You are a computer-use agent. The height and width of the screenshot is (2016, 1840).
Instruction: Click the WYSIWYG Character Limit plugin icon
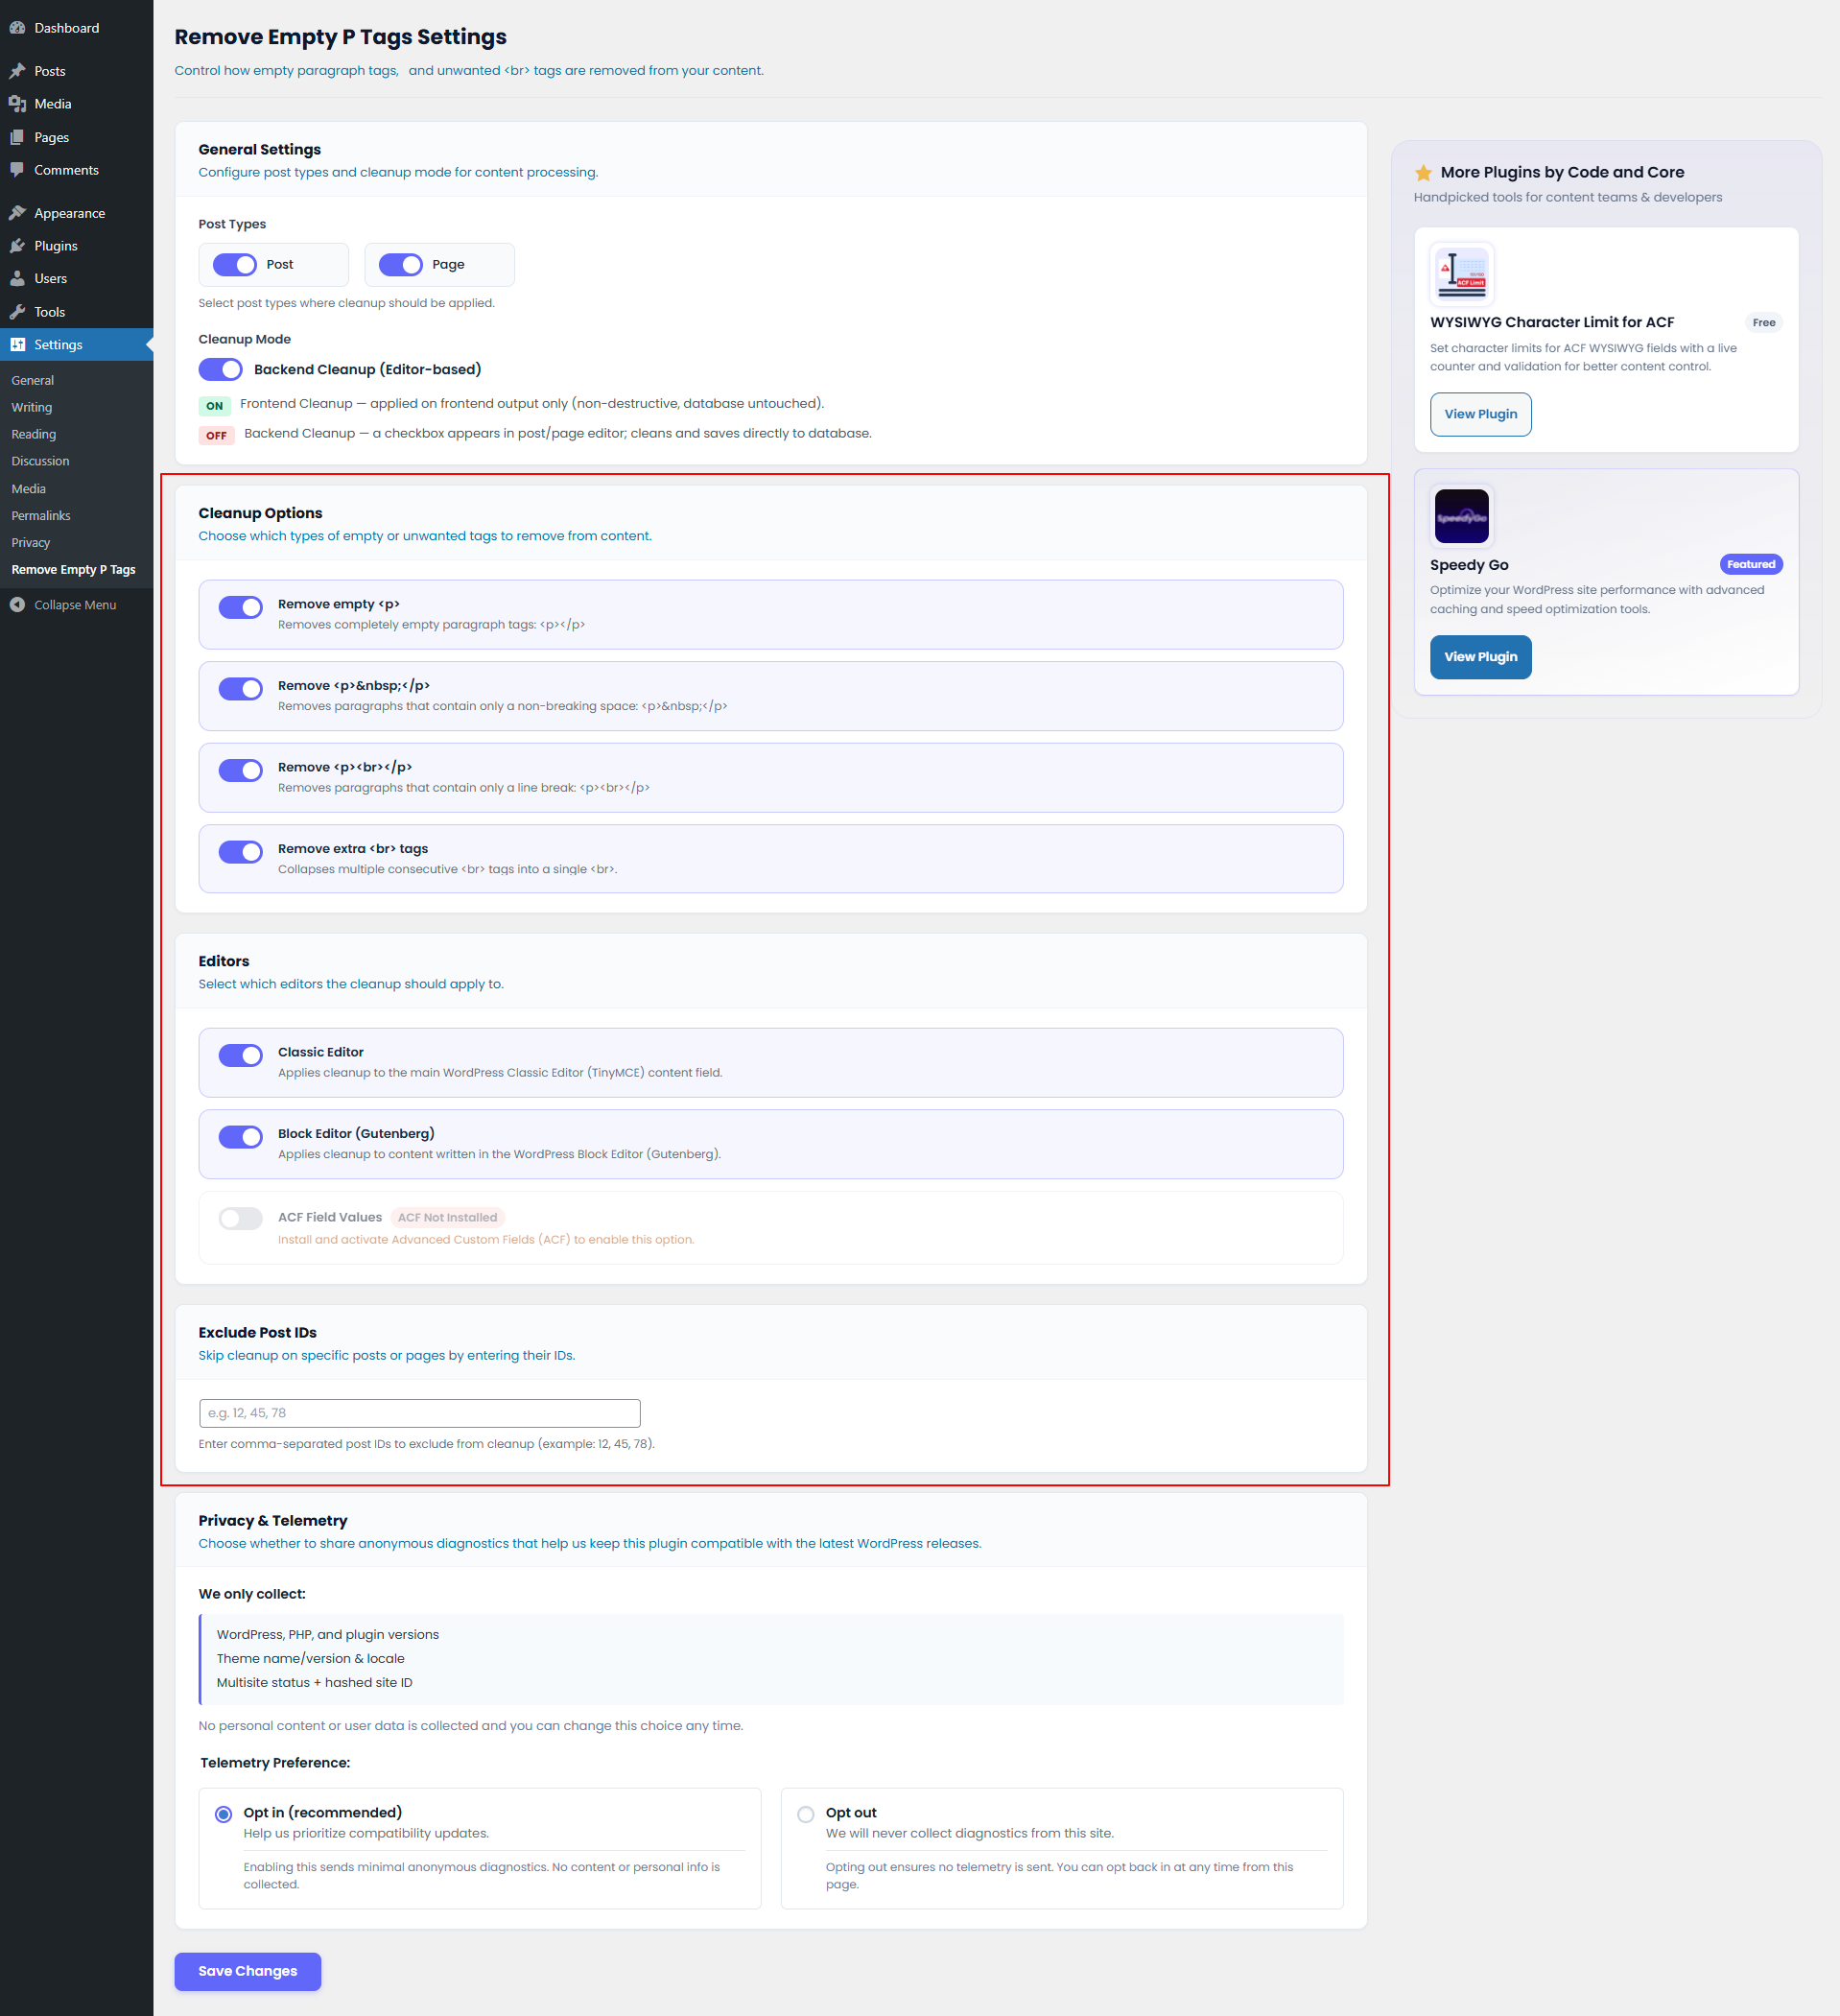point(1461,273)
